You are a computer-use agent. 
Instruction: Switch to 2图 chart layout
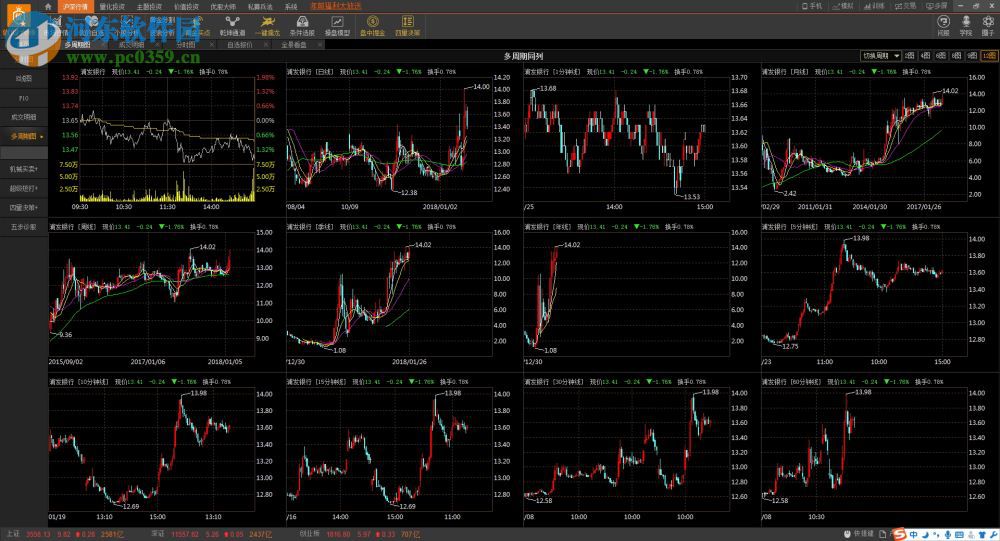pos(909,56)
